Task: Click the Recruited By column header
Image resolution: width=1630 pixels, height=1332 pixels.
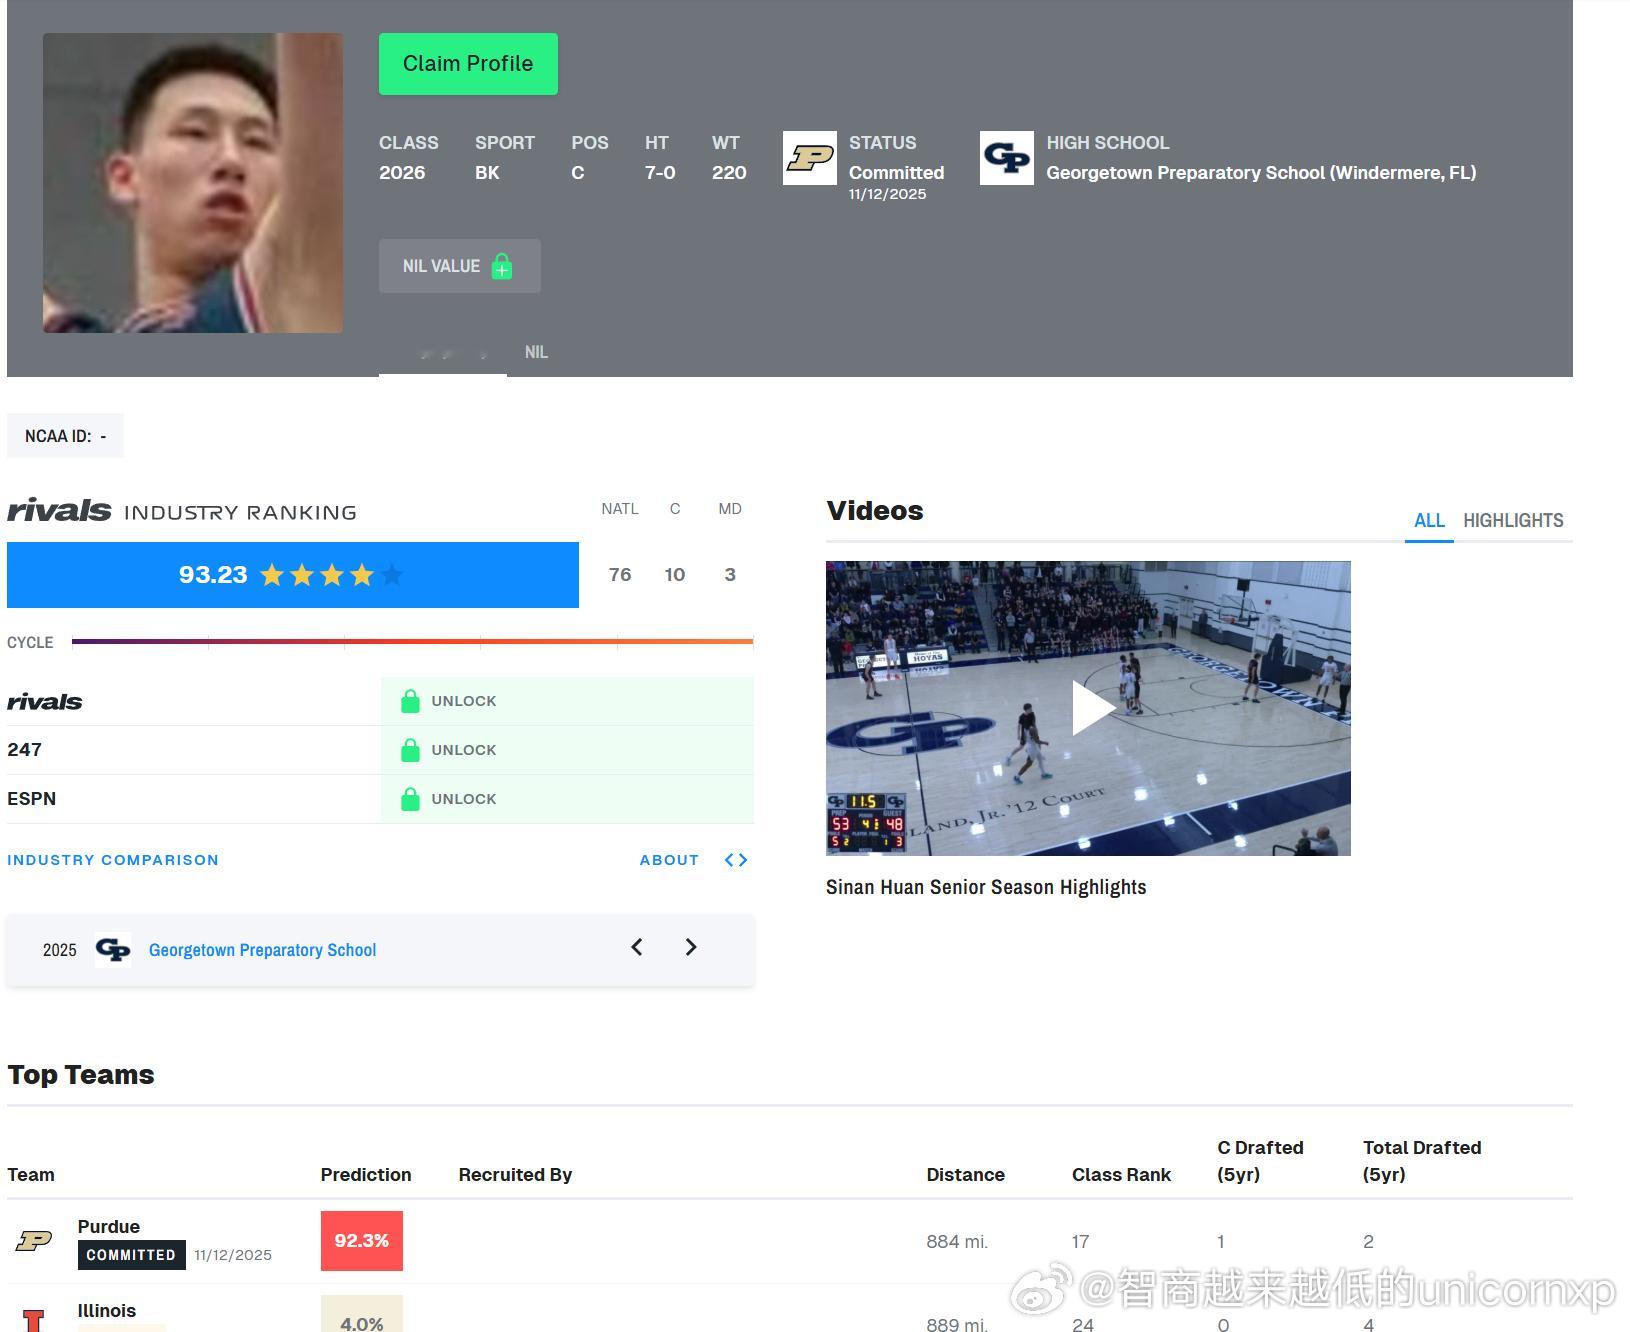Action: tap(515, 1175)
